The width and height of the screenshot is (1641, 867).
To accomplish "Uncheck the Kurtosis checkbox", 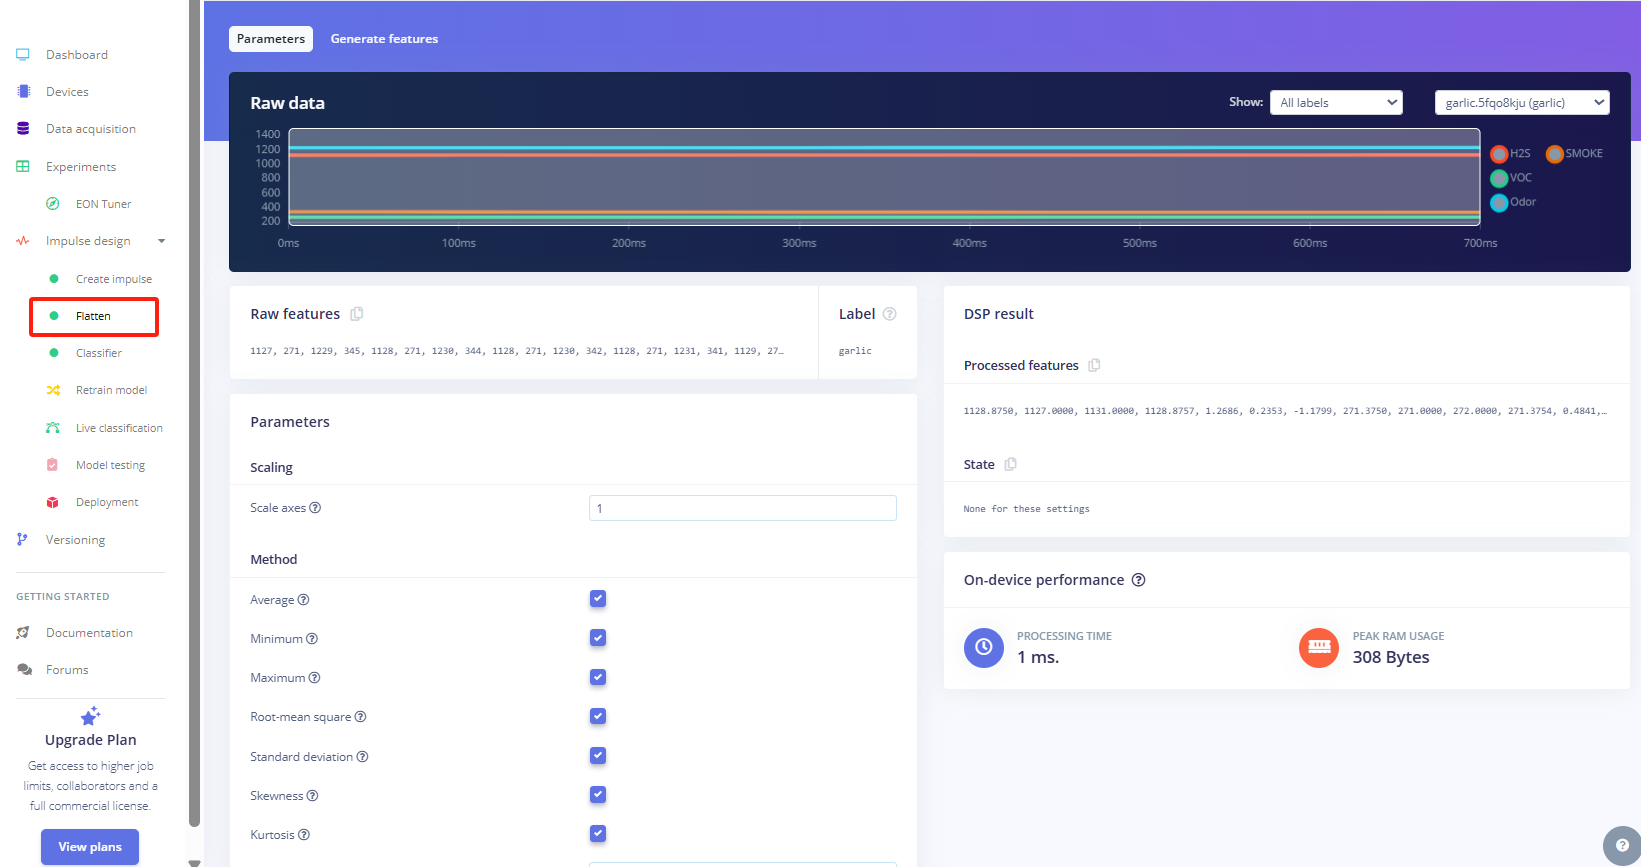I will 598,834.
